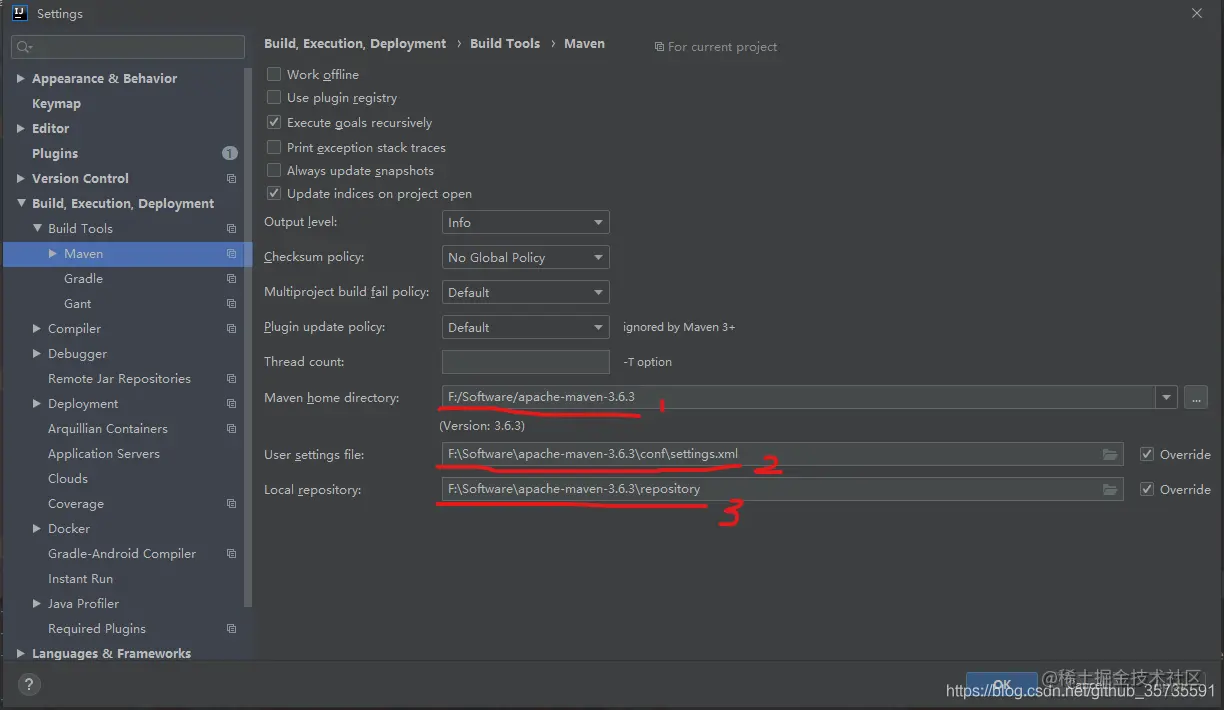The width and height of the screenshot is (1224, 710).
Task: Expand the Docker node arrow
Action: 37,529
